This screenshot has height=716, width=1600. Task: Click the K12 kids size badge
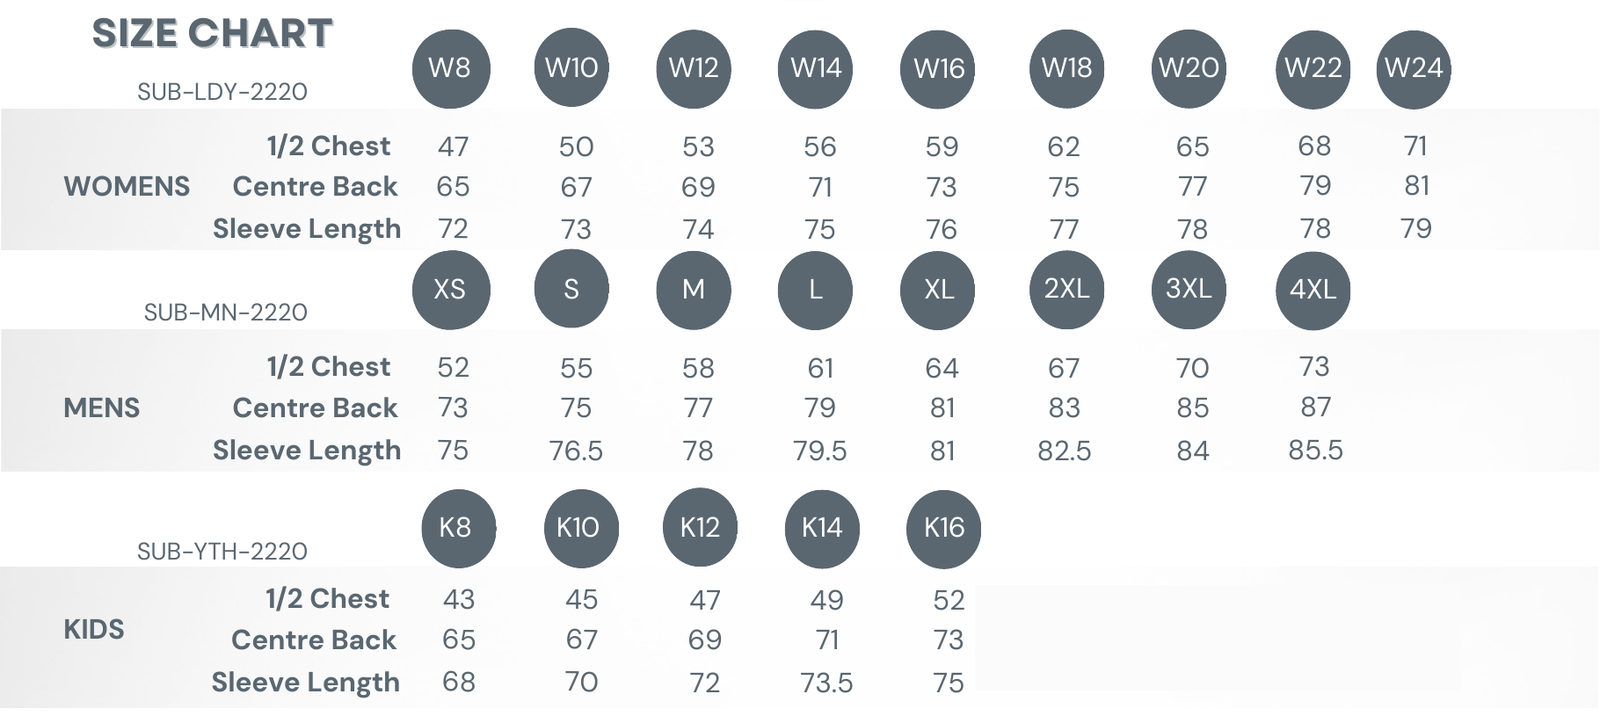700,528
